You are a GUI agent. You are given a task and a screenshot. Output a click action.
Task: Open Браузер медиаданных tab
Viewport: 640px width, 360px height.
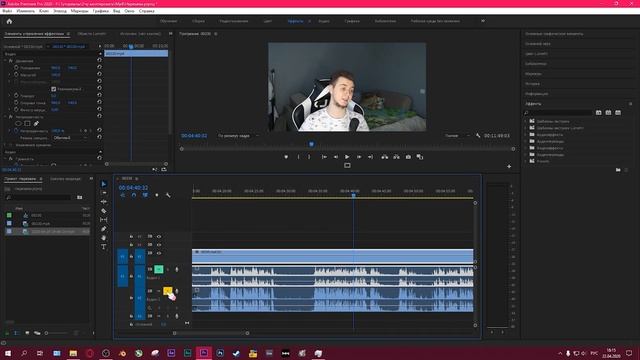pos(65,179)
